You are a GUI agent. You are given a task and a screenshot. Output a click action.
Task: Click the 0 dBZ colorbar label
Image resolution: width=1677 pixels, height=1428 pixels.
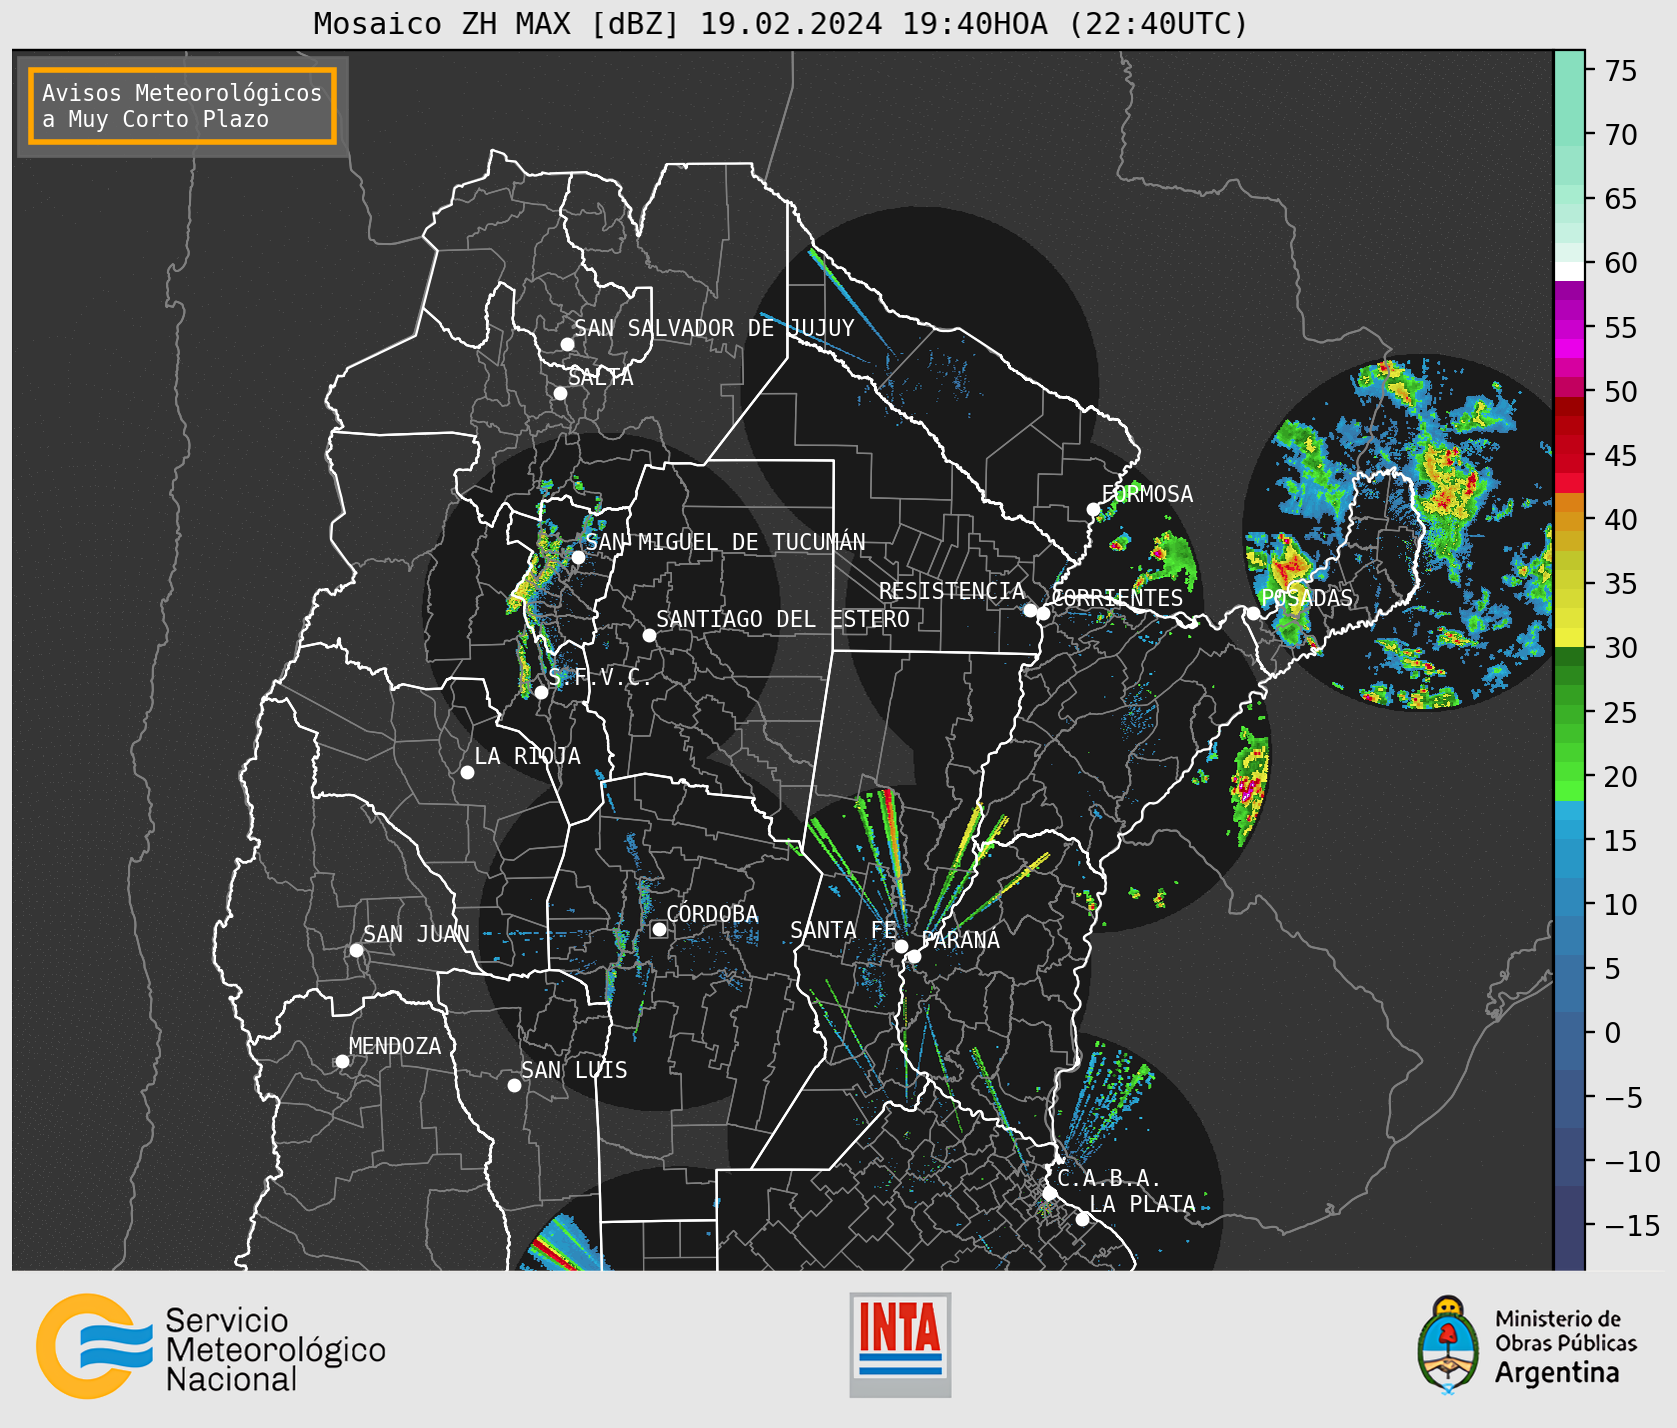[1612, 1032]
